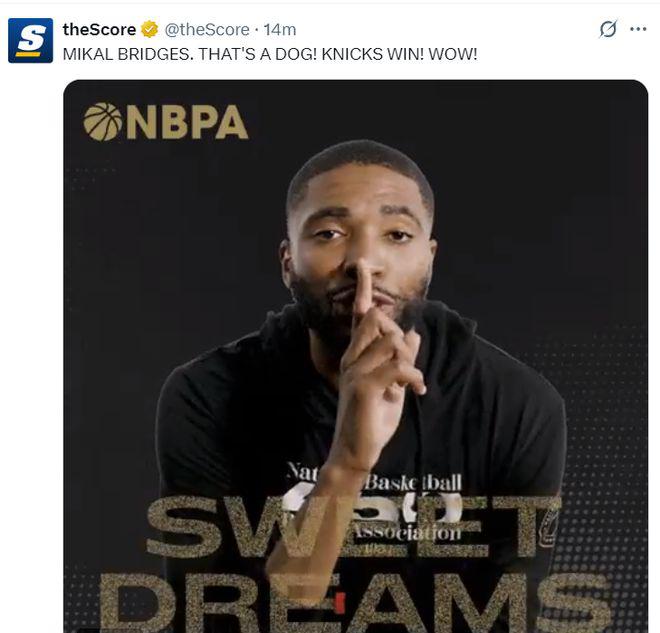
Task: Click the gold verified badge
Action: (149, 29)
